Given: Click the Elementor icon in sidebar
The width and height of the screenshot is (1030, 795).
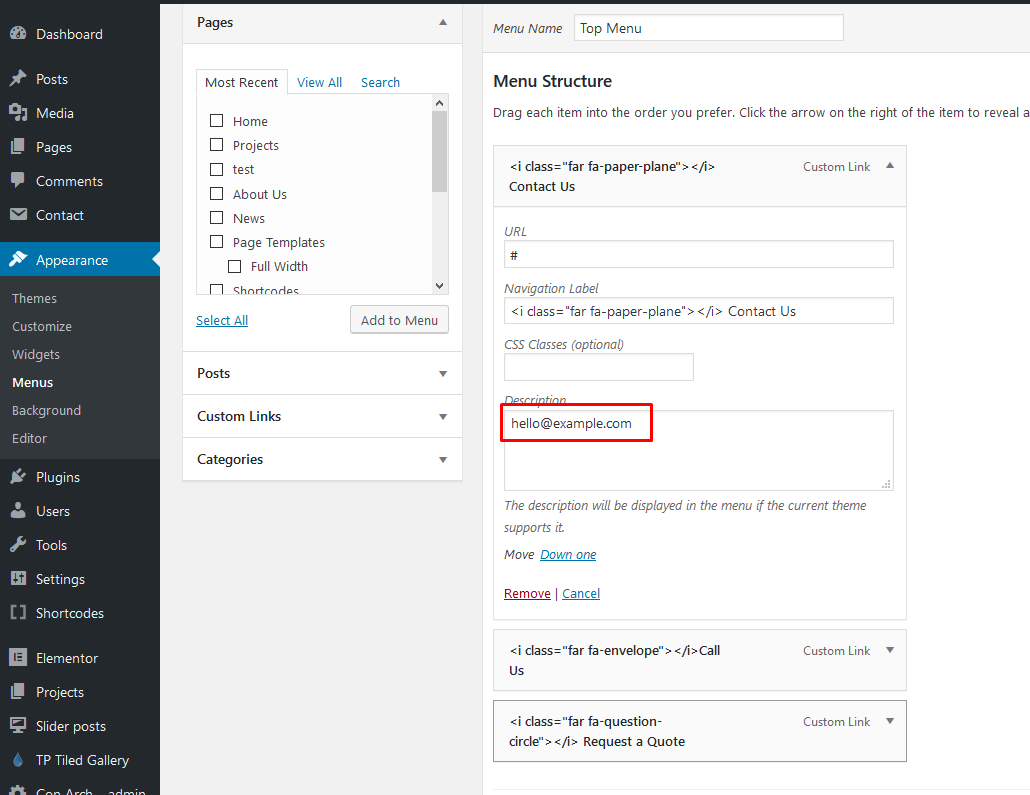Looking at the screenshot, I should click(x=18, y=658).
